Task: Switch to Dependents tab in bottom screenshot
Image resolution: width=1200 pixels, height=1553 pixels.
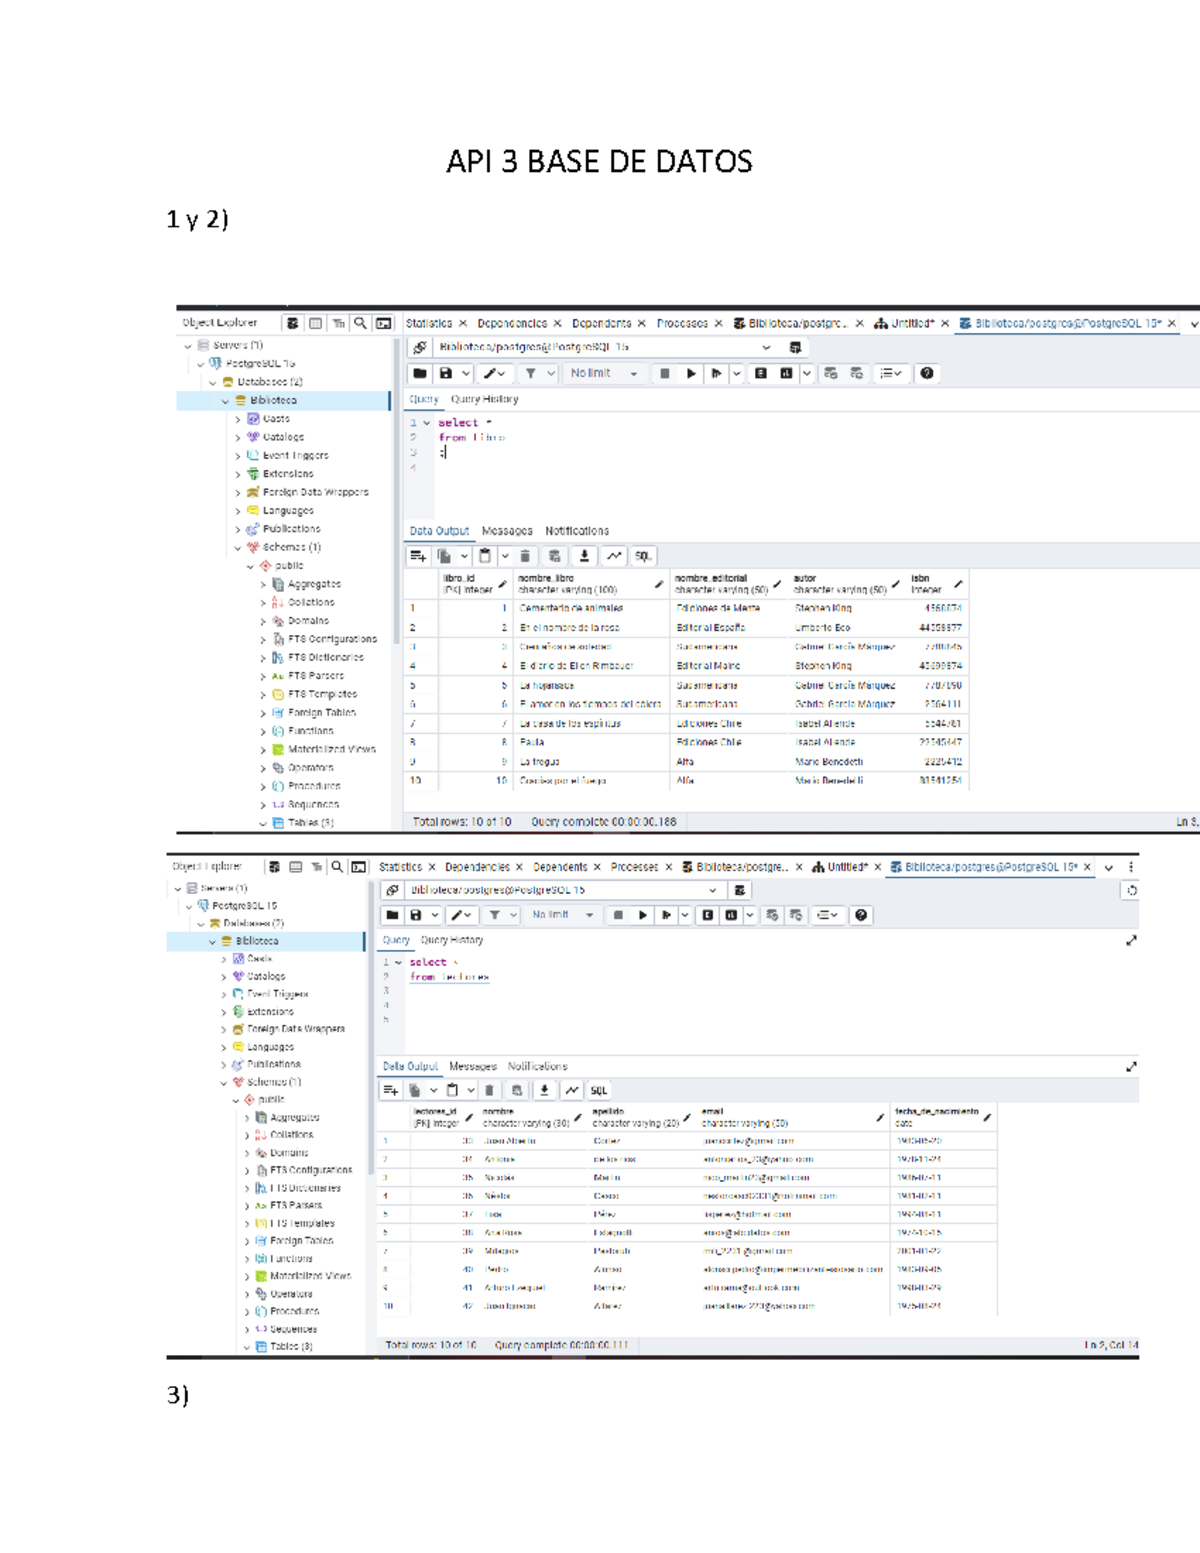Action: point(560,867)
